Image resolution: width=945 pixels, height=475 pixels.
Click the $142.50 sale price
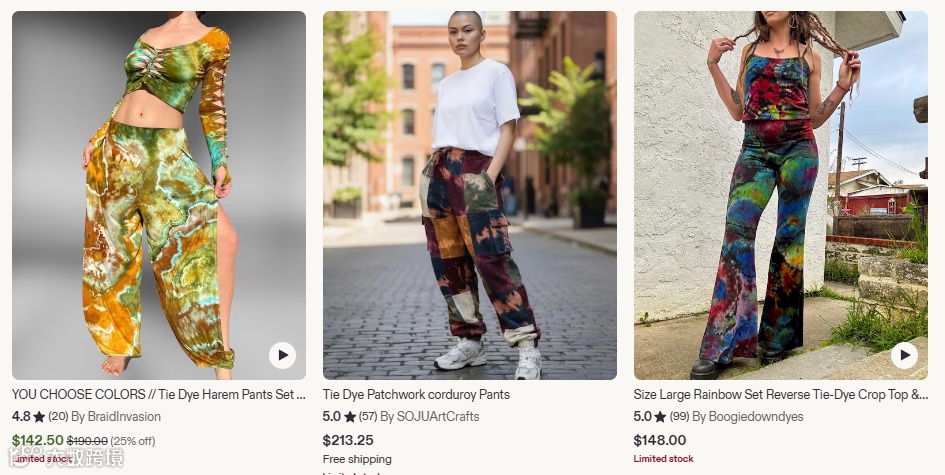37,440
